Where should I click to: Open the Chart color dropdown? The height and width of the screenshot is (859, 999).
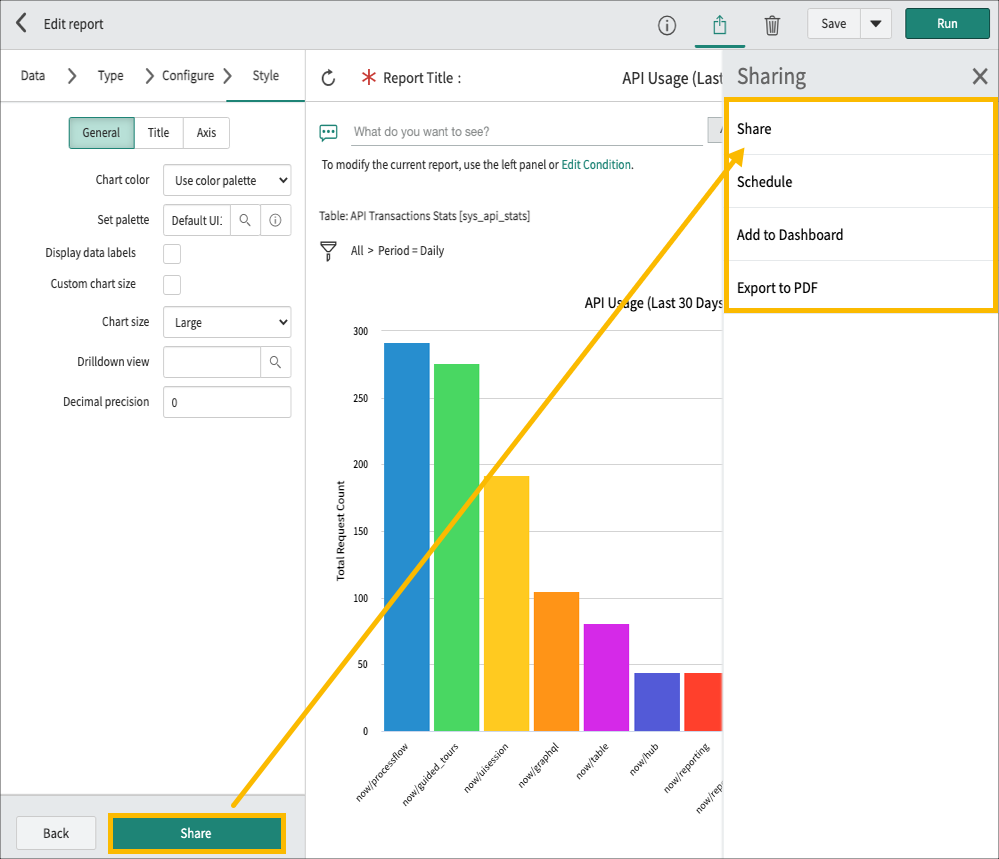point(226,180)
